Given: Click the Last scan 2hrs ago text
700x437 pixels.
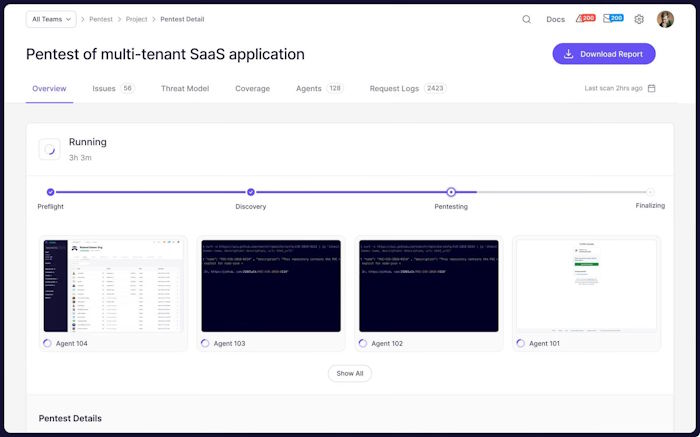Looking at the screenshot, I should click(613, 88).
